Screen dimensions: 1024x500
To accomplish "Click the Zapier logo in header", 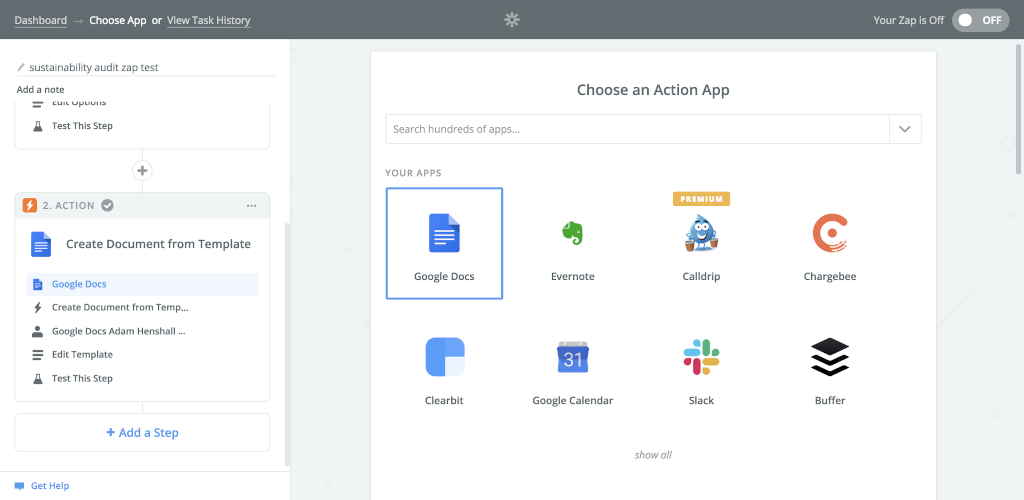I will coord(511,20).
